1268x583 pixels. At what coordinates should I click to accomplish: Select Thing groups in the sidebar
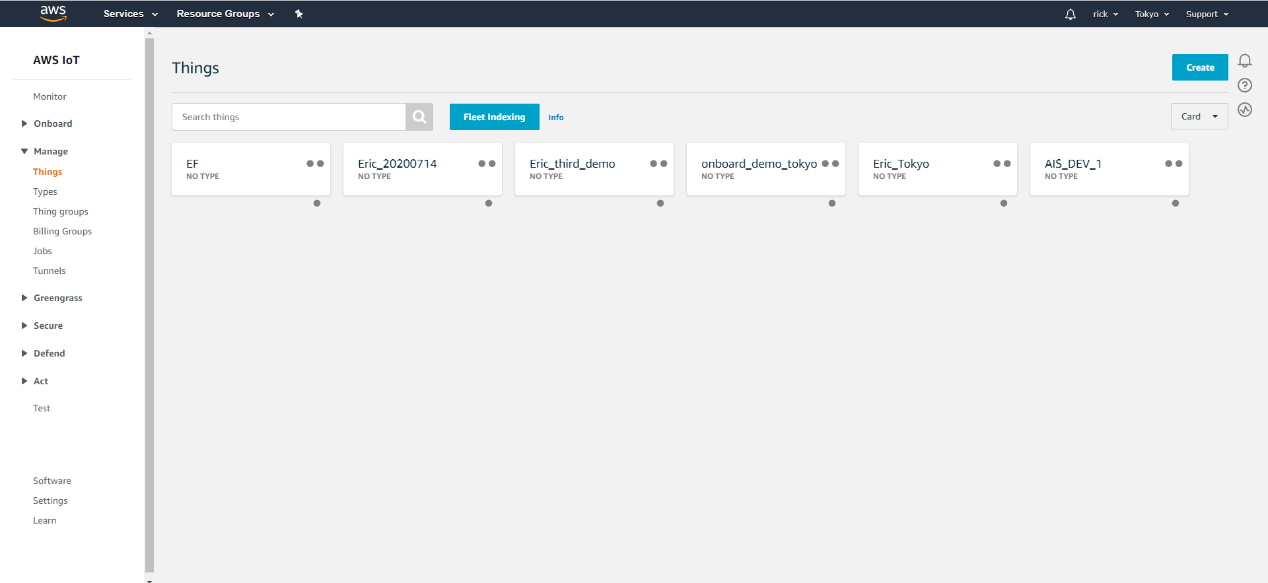pos(60,212)
